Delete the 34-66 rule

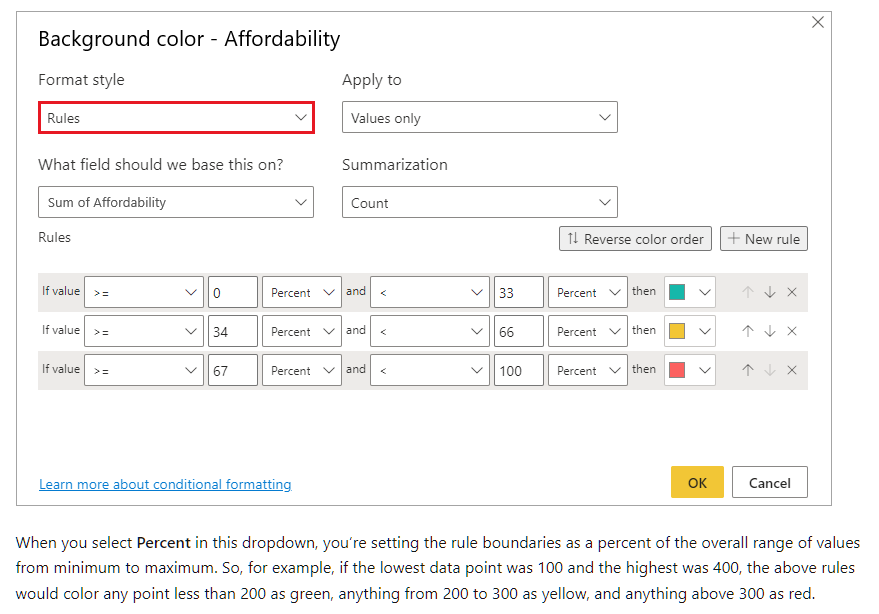click(792, 331)
